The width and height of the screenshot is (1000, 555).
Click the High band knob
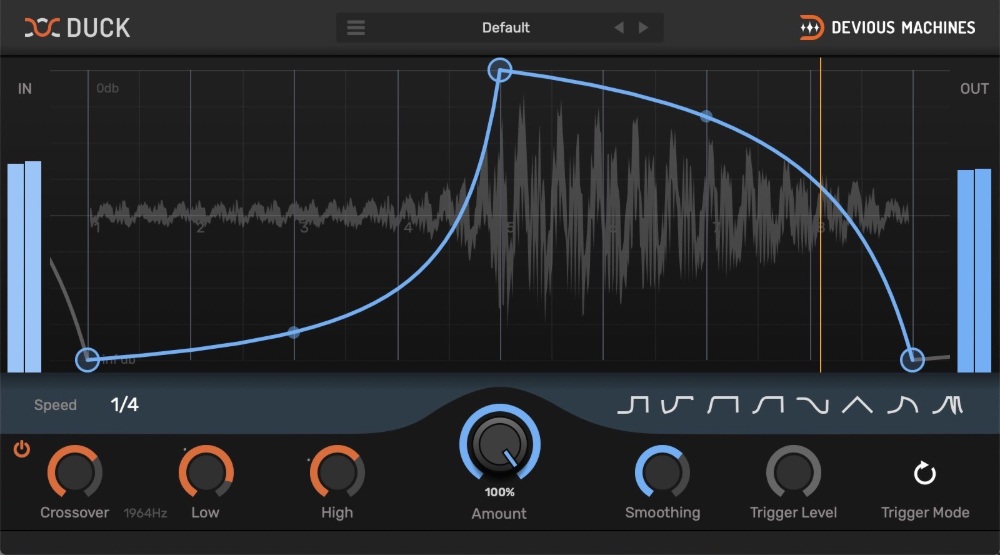(x=337, y=472)
